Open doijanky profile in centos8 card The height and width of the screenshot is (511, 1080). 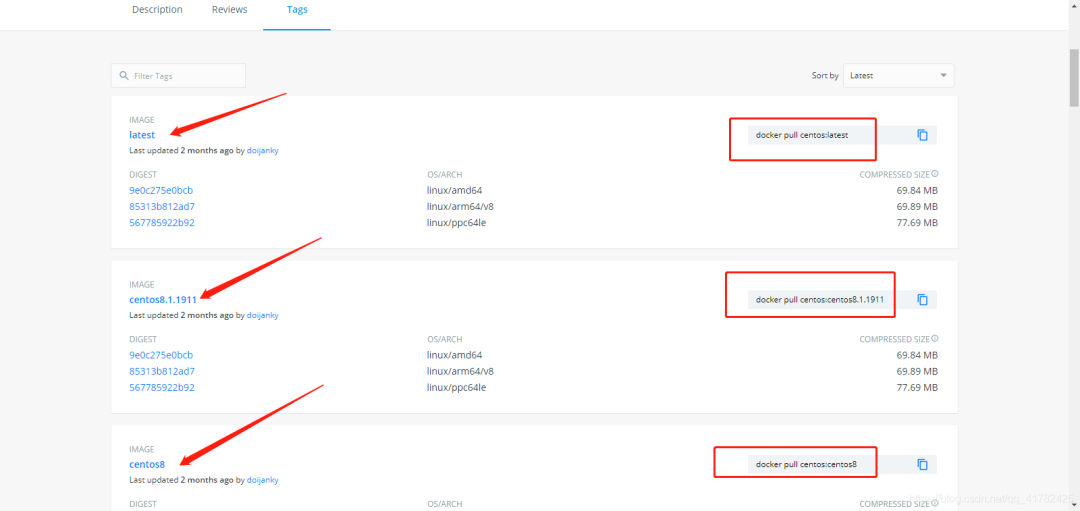pos(262,479)
